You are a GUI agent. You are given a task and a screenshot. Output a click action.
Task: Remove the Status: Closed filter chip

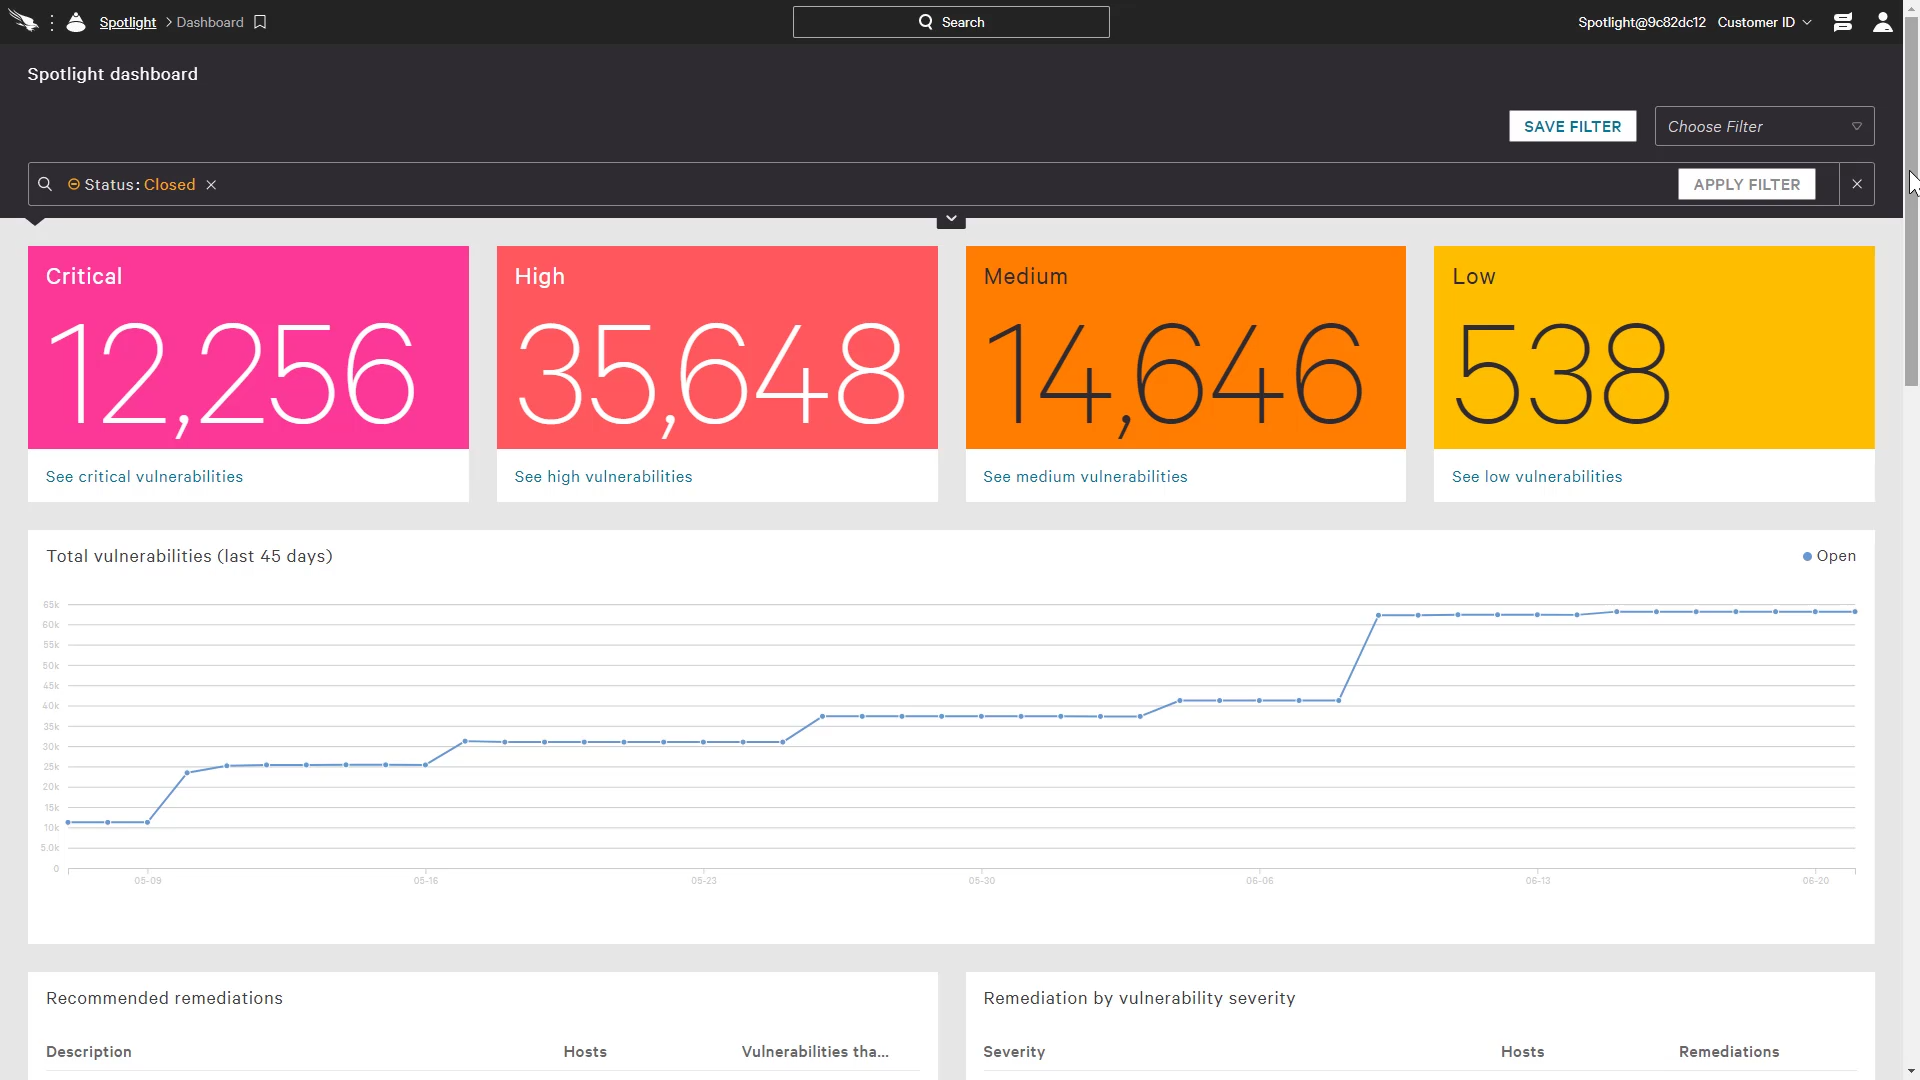(x=211, y=185)
